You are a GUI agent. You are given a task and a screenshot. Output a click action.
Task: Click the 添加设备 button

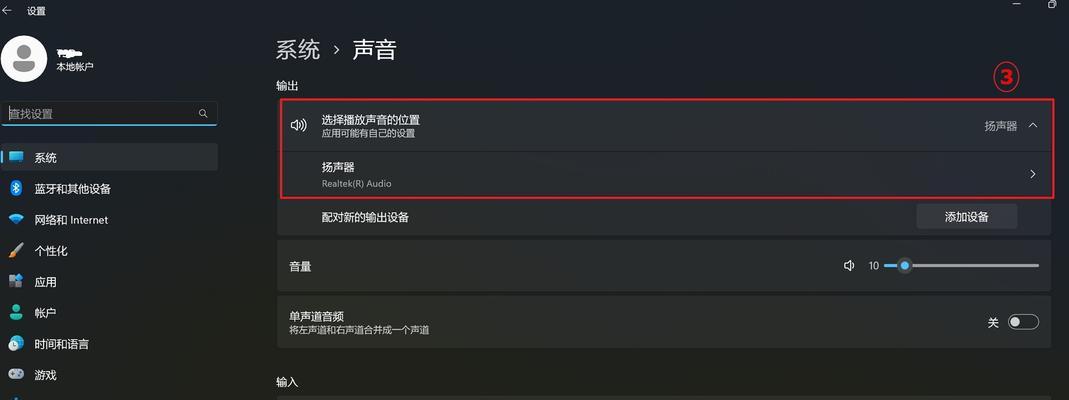click(x=967, y=217)
